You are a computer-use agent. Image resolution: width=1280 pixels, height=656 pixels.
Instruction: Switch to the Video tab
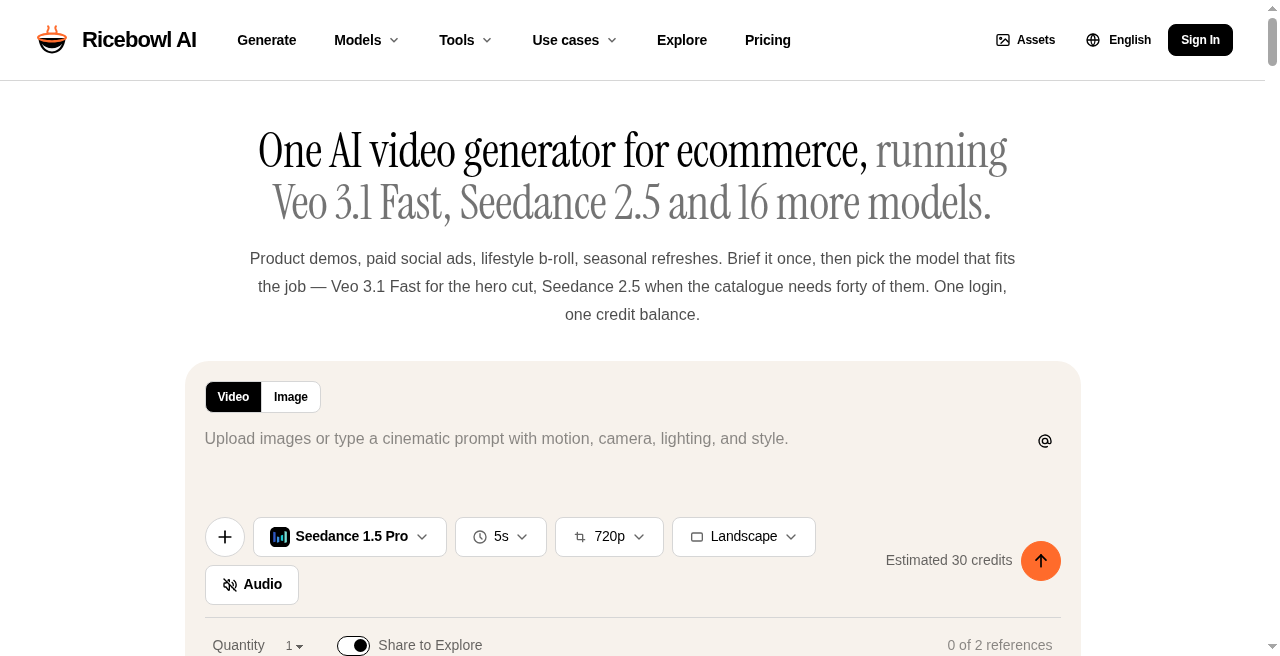[233, 397]
